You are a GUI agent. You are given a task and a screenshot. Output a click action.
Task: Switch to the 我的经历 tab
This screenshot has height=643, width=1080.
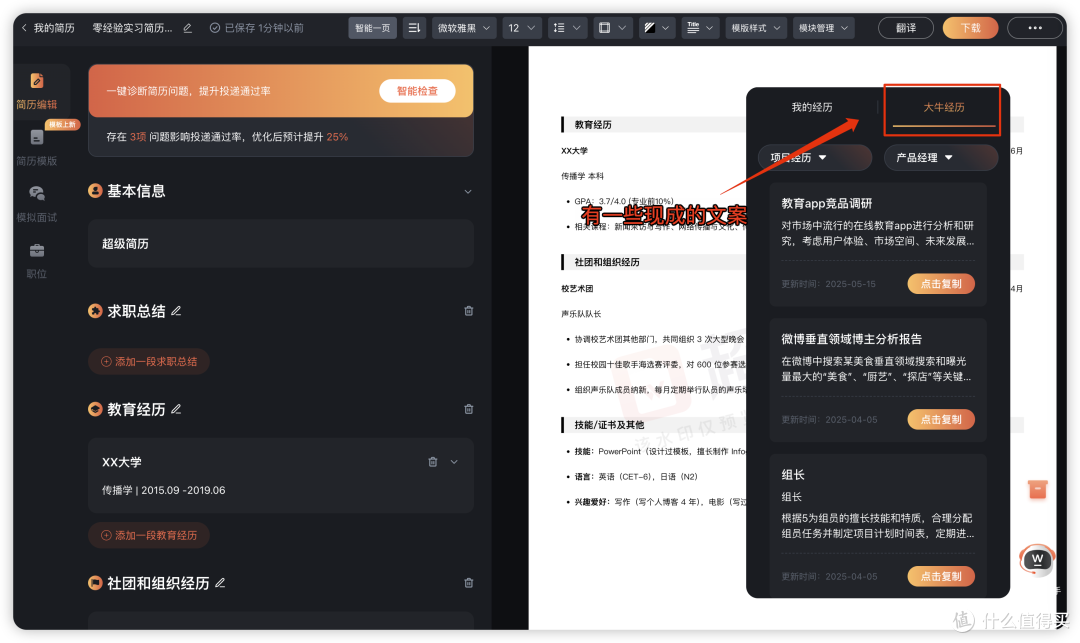(x=811, y=107)
